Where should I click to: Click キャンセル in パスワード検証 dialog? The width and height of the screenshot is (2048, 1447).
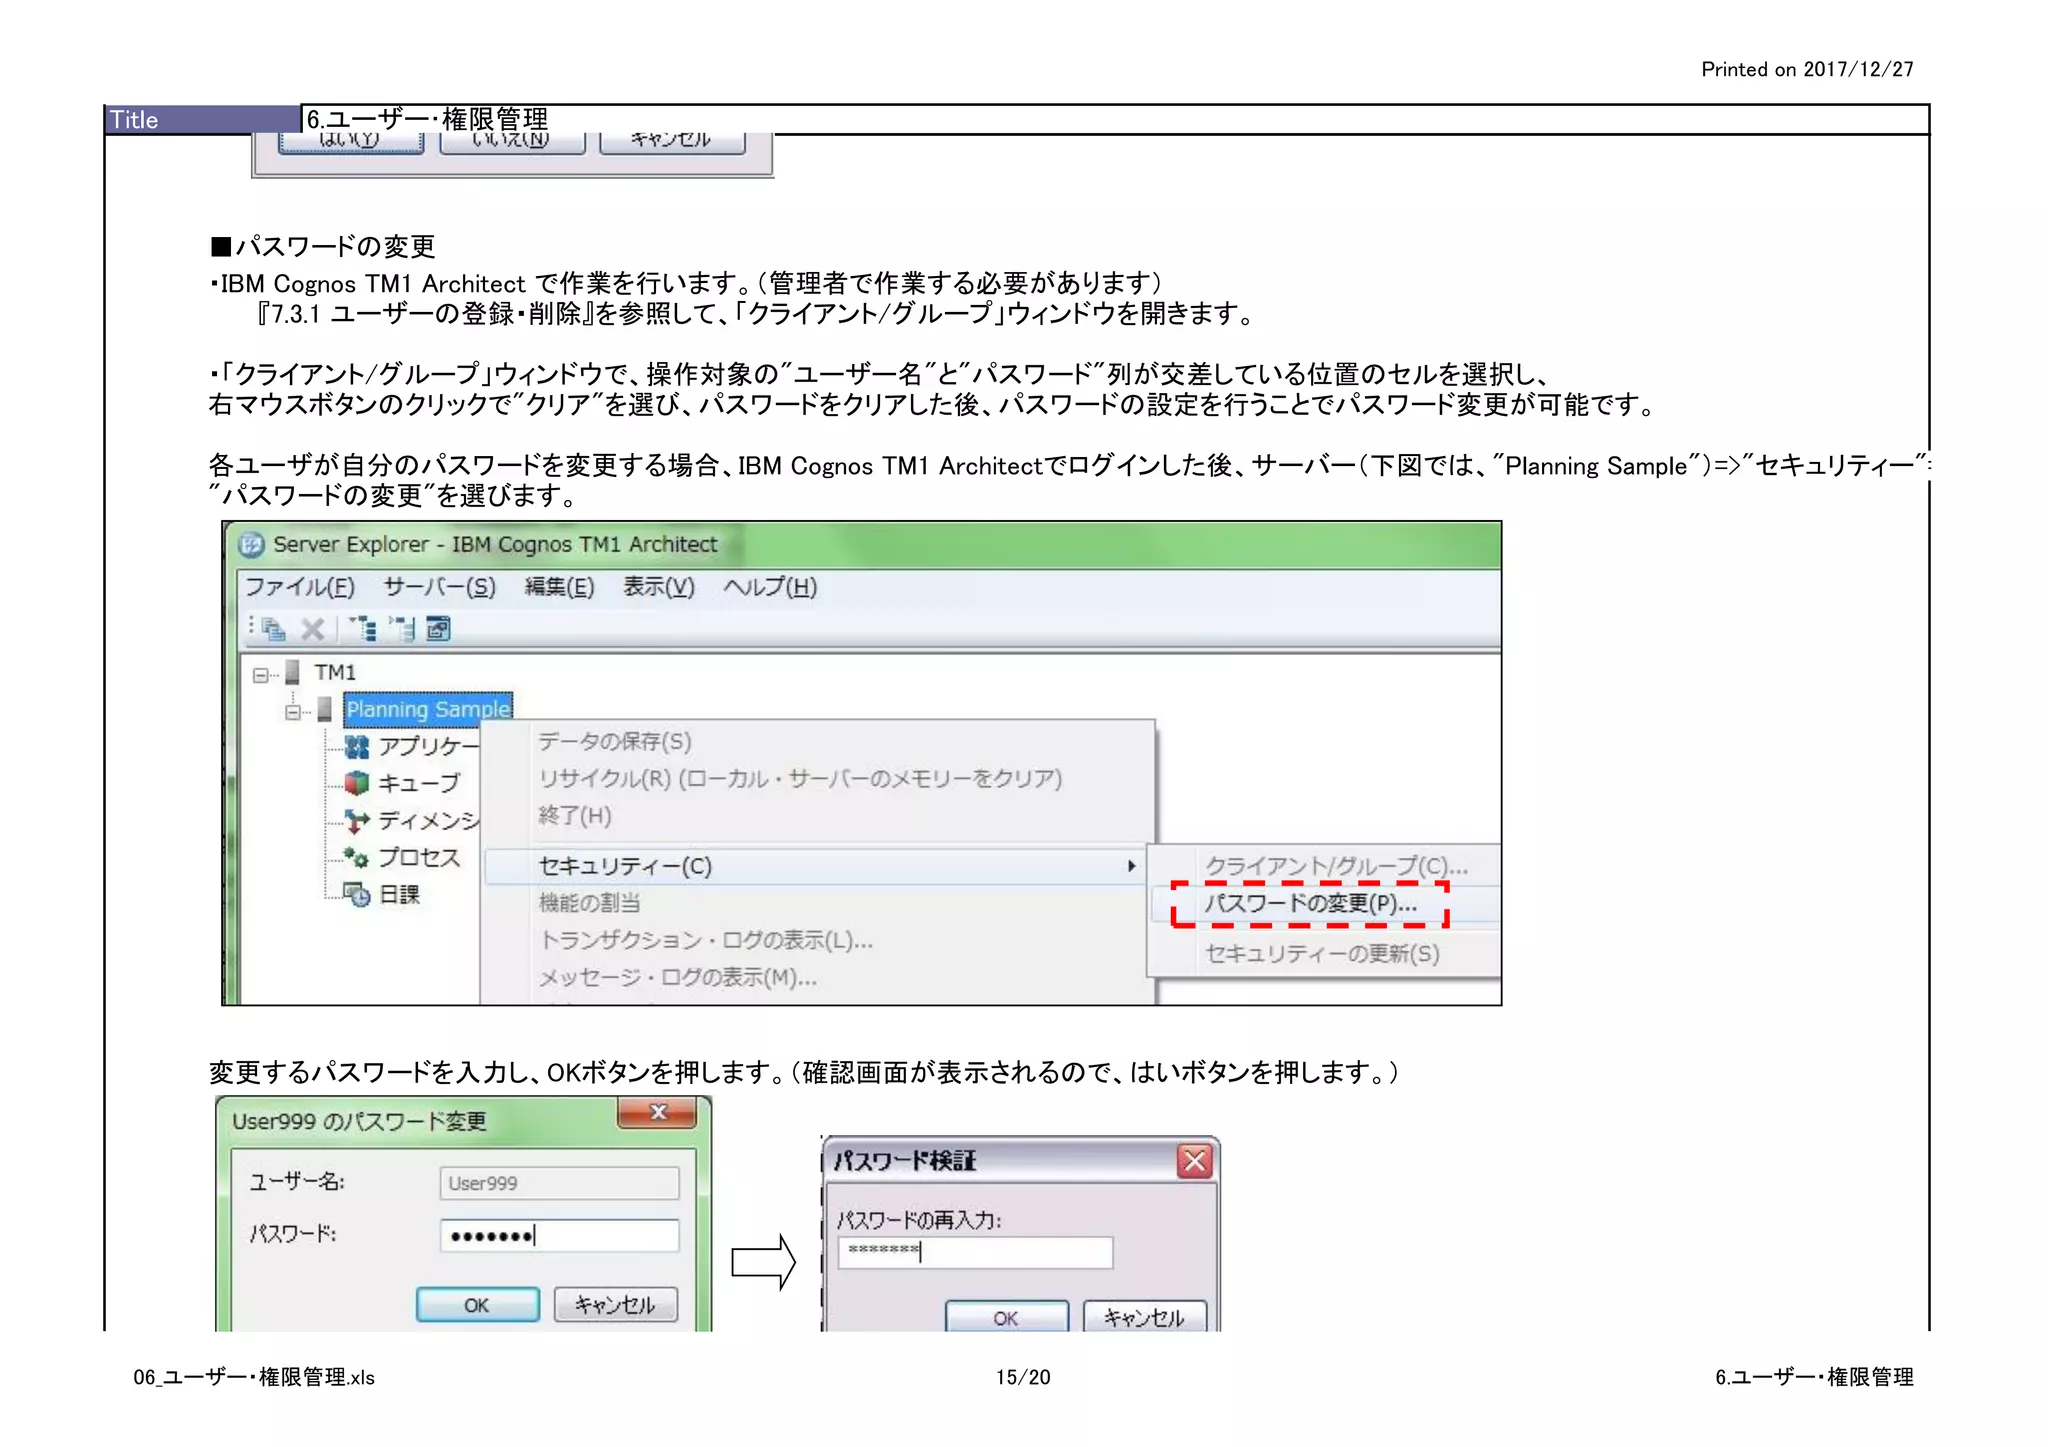click(1144, 1317)
